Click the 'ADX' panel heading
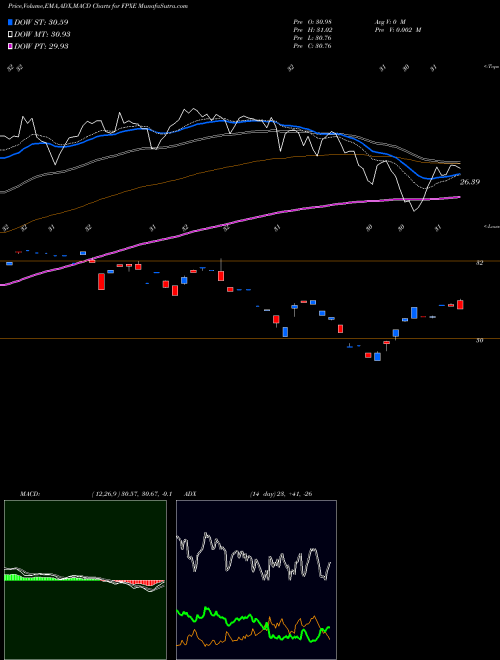 190,494
